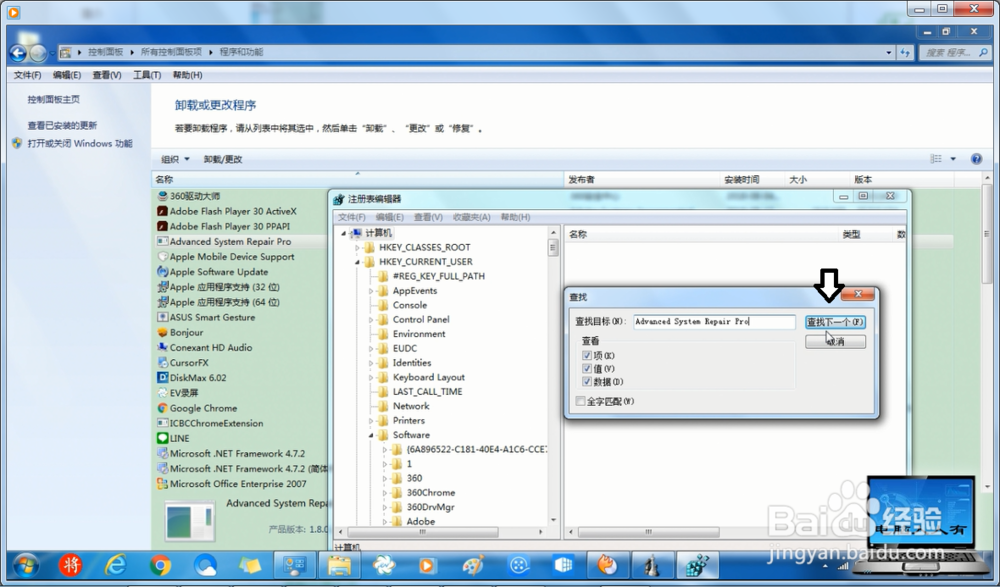Open Internet Explorer from the taskbar

(115, 565)
